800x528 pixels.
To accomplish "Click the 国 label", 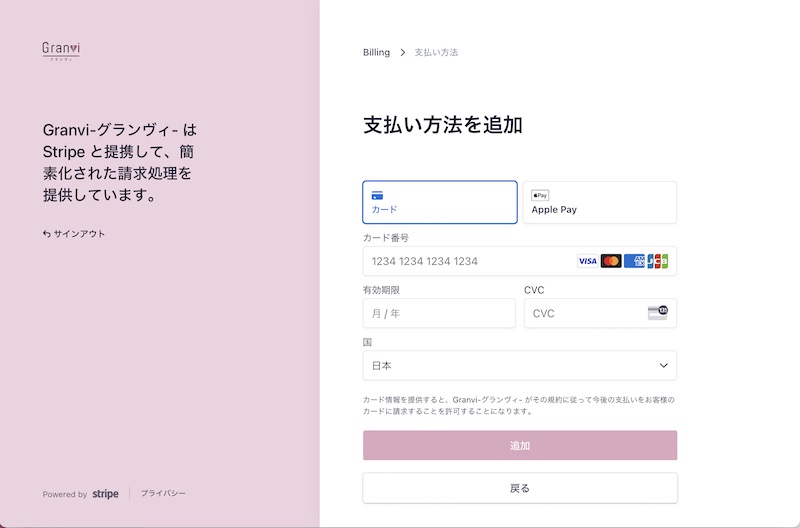I will [x=367, y=342].
